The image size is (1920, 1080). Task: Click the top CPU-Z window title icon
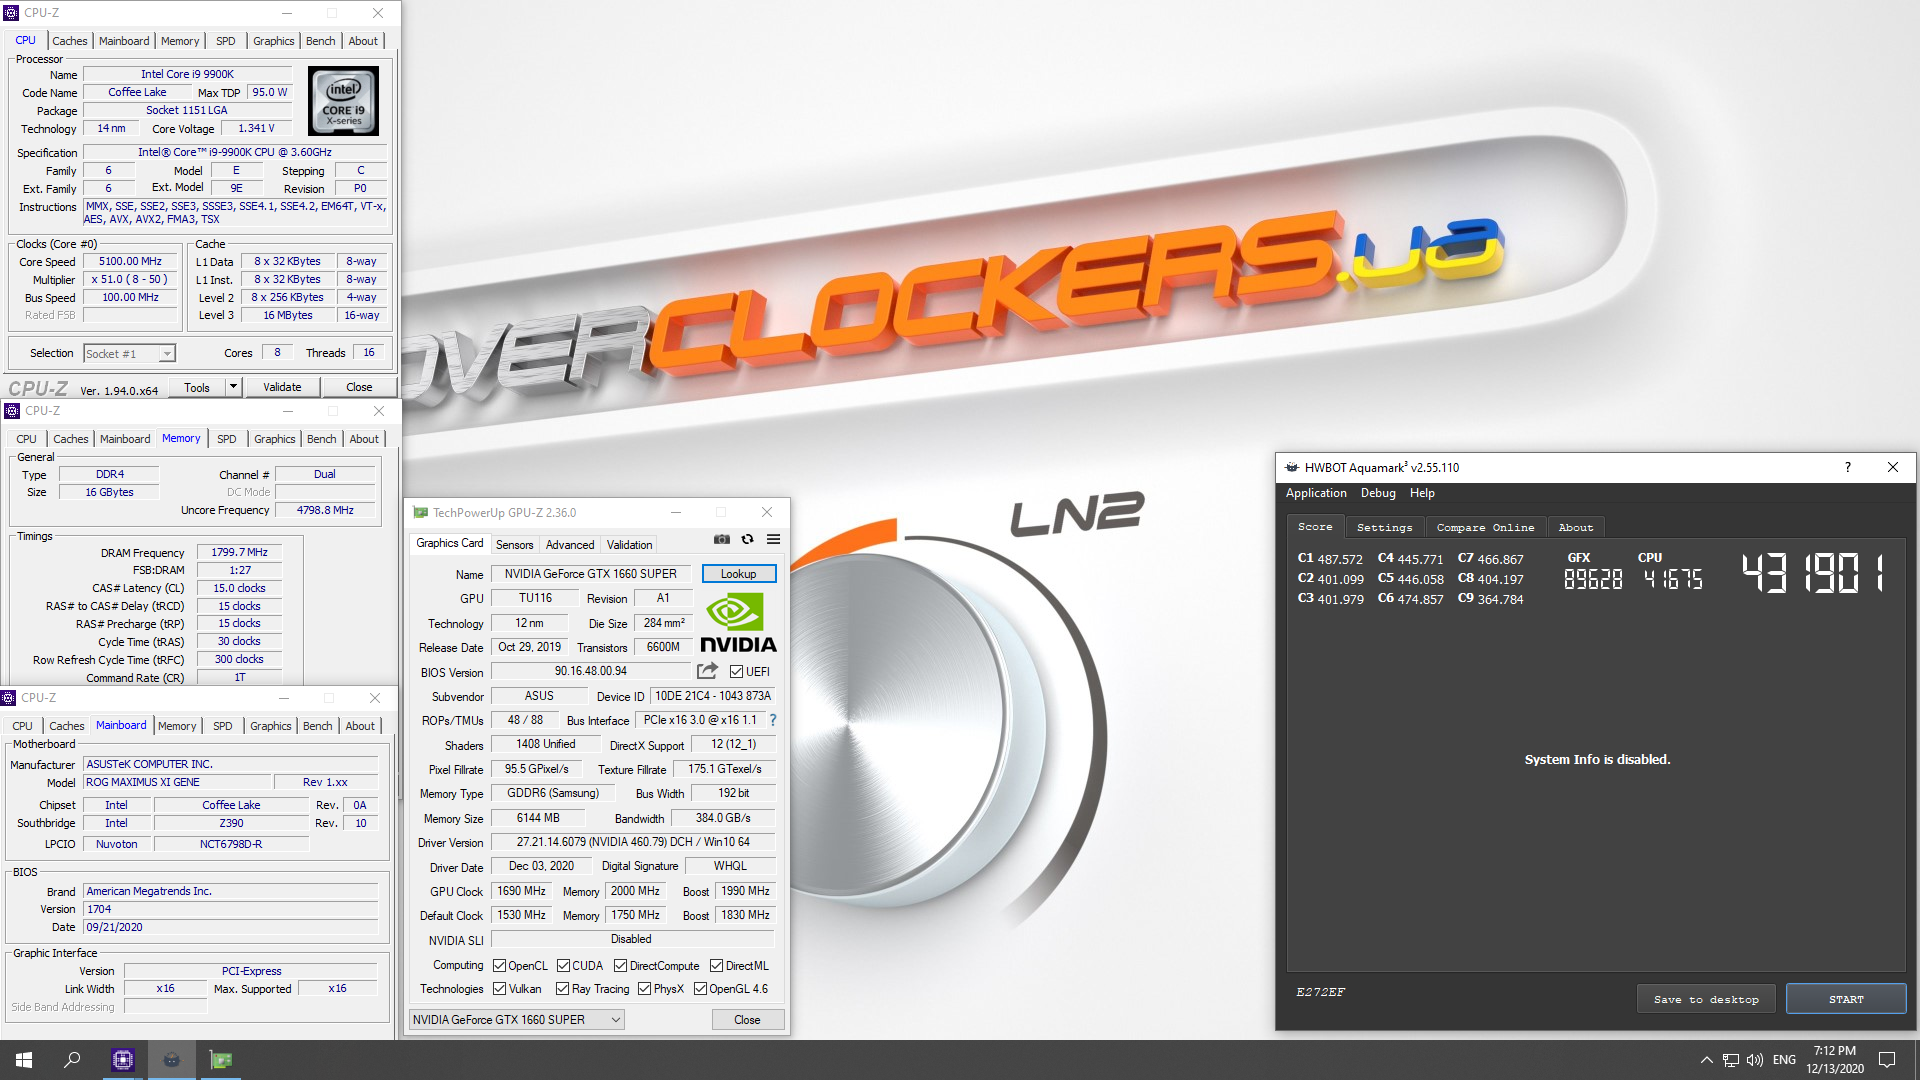[11, 13]
